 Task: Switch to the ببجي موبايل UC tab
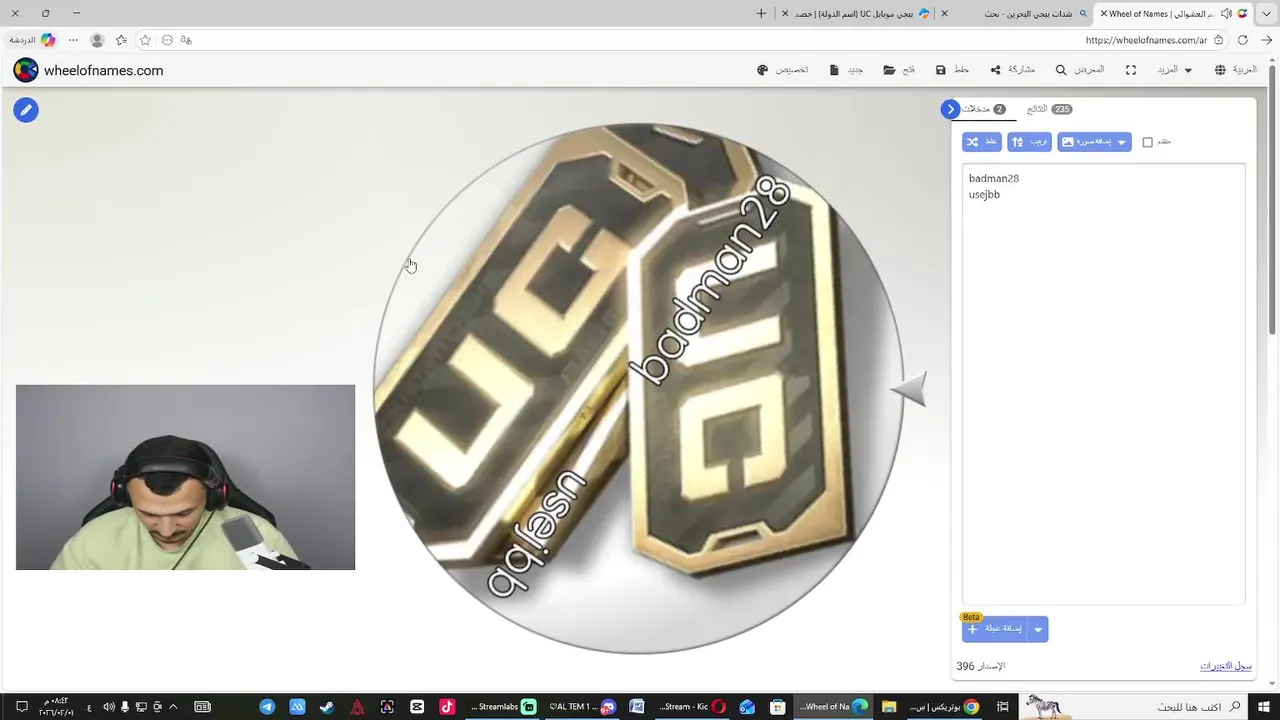[855, 13]
